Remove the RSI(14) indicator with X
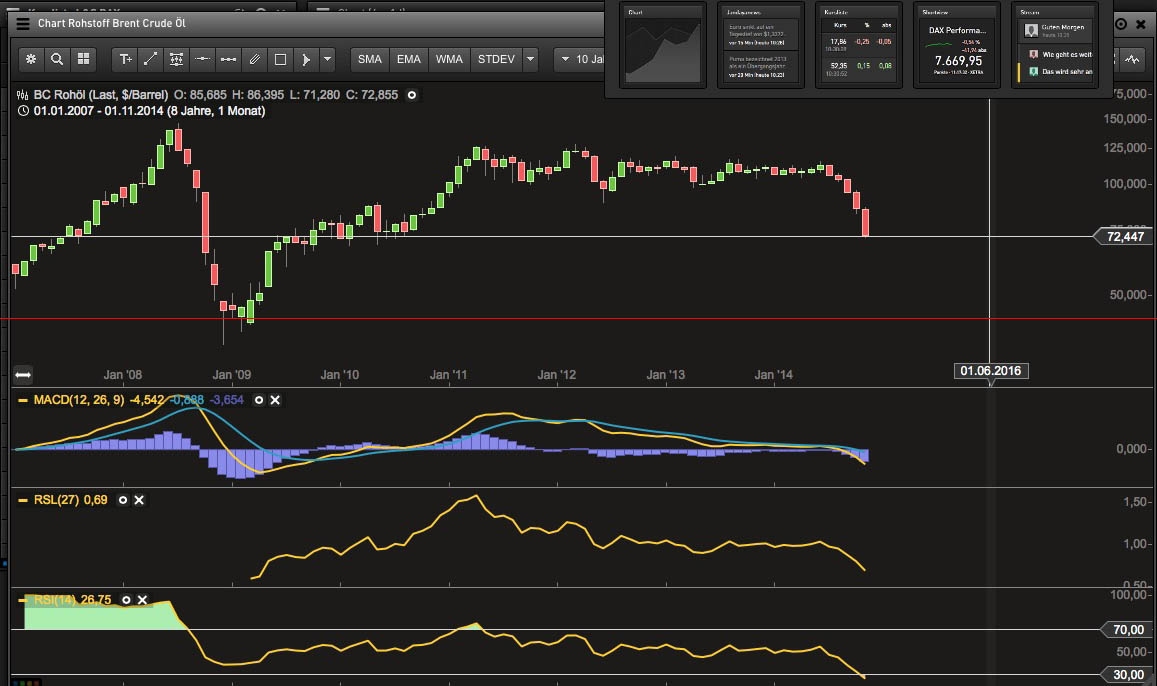This screenshot has width=1157, height=686. [x=142, y=600]
